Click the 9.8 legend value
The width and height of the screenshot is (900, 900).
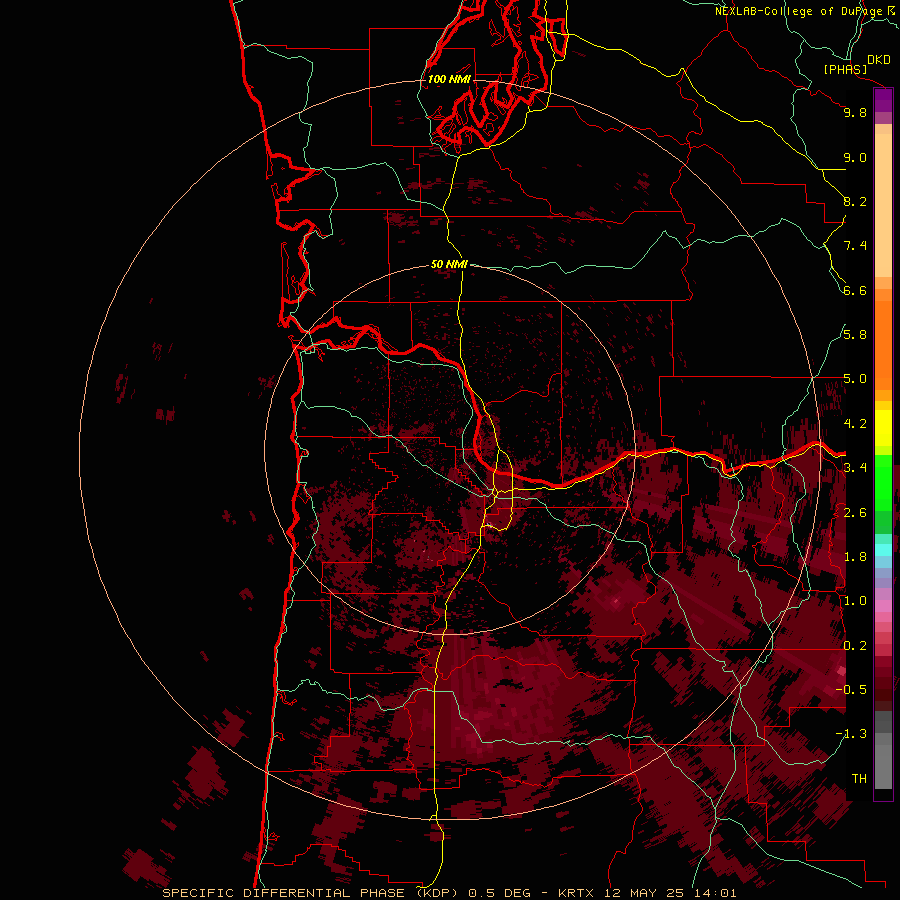click(855, 113)
